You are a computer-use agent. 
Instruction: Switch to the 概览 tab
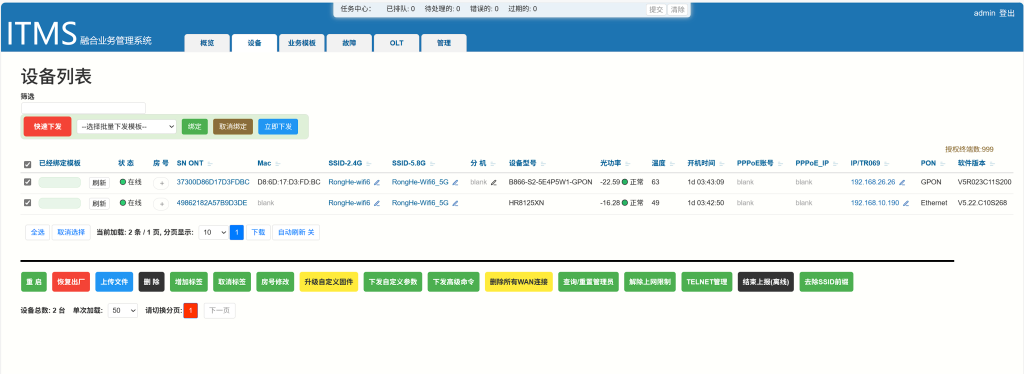click(207, 43)
